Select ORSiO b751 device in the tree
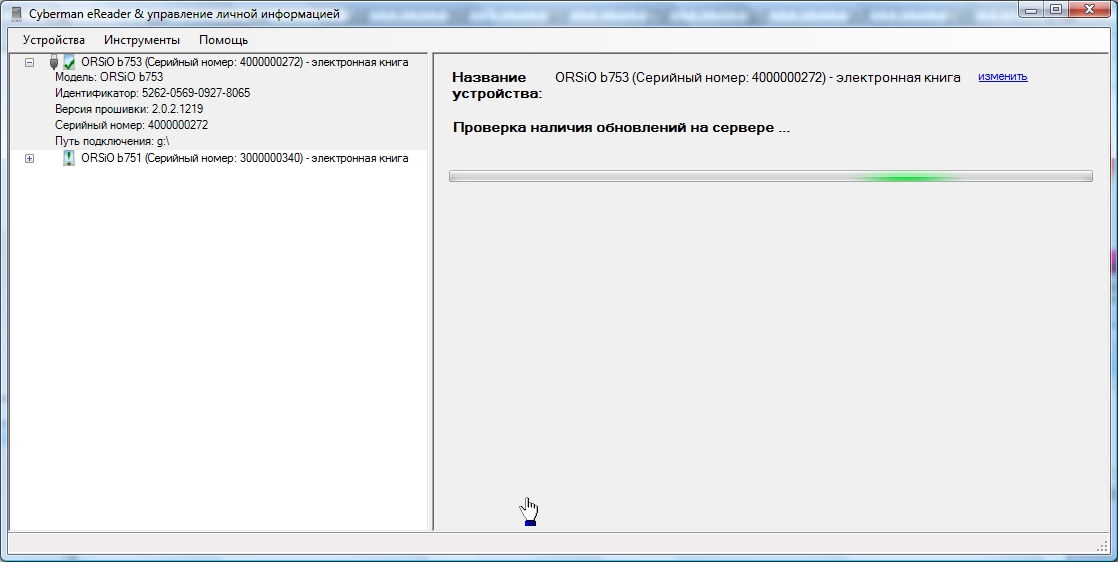Image resolution: width=1118 pixels, height=575 pixels. click(x=245, y=158)
